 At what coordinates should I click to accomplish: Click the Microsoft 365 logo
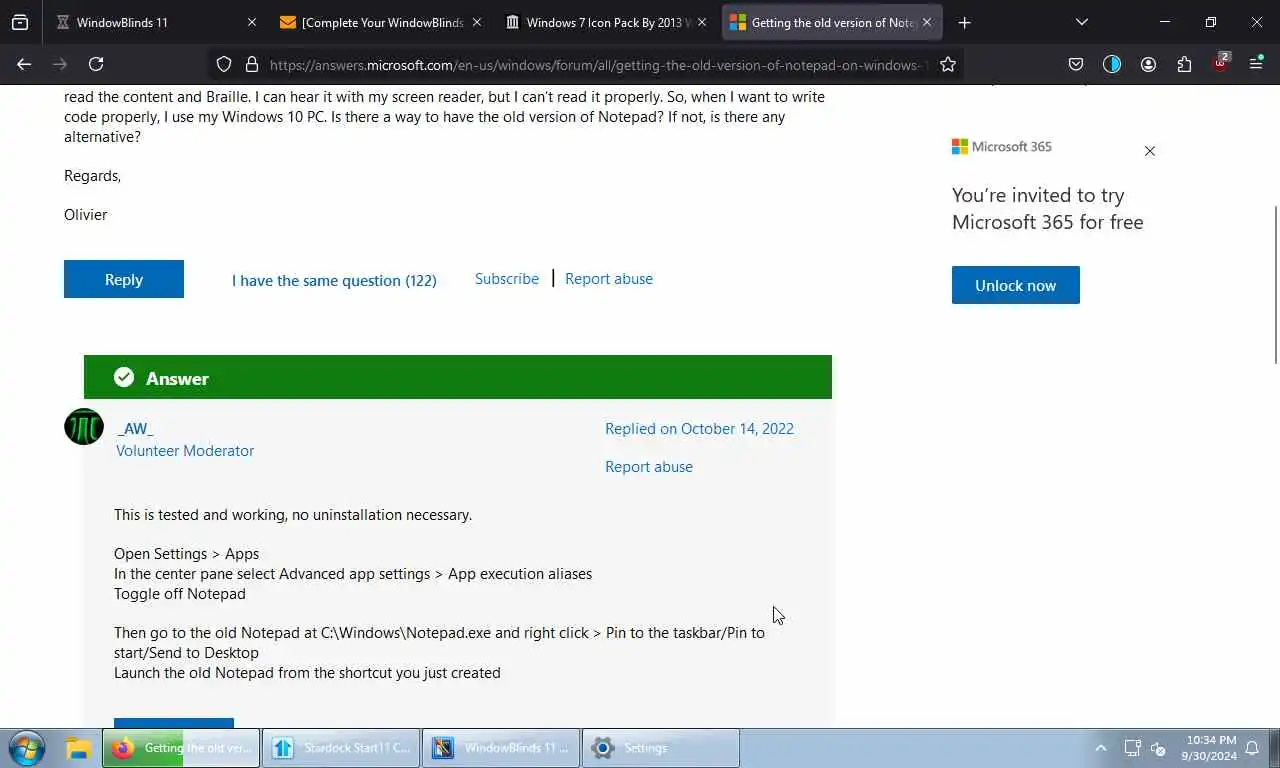click(1001, 146)
